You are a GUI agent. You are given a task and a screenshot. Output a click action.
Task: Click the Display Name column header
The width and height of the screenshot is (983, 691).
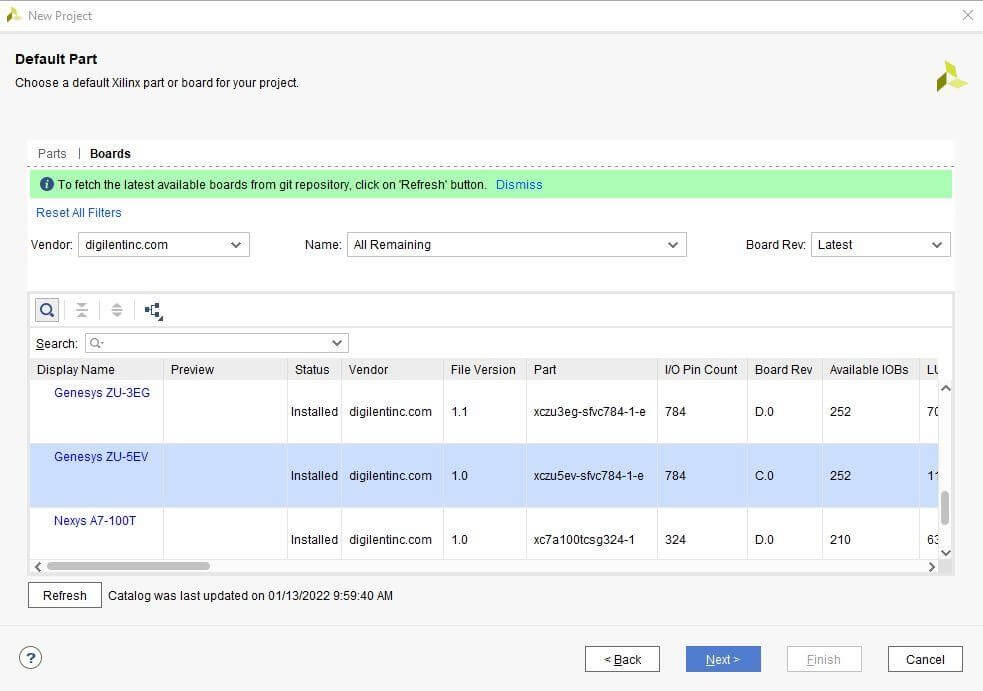(76, 370)
